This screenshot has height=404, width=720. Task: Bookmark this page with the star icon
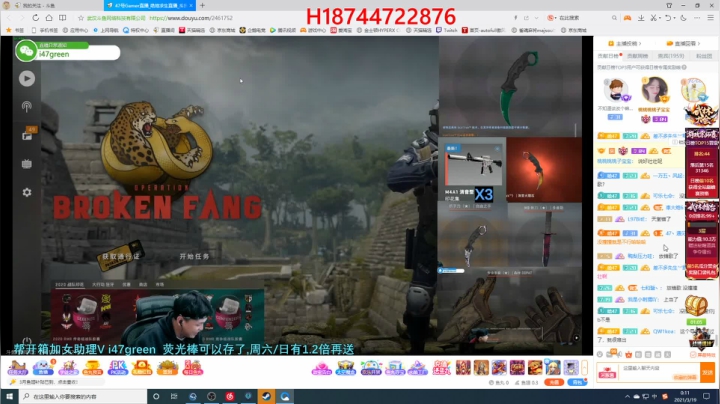click(81, 18)
